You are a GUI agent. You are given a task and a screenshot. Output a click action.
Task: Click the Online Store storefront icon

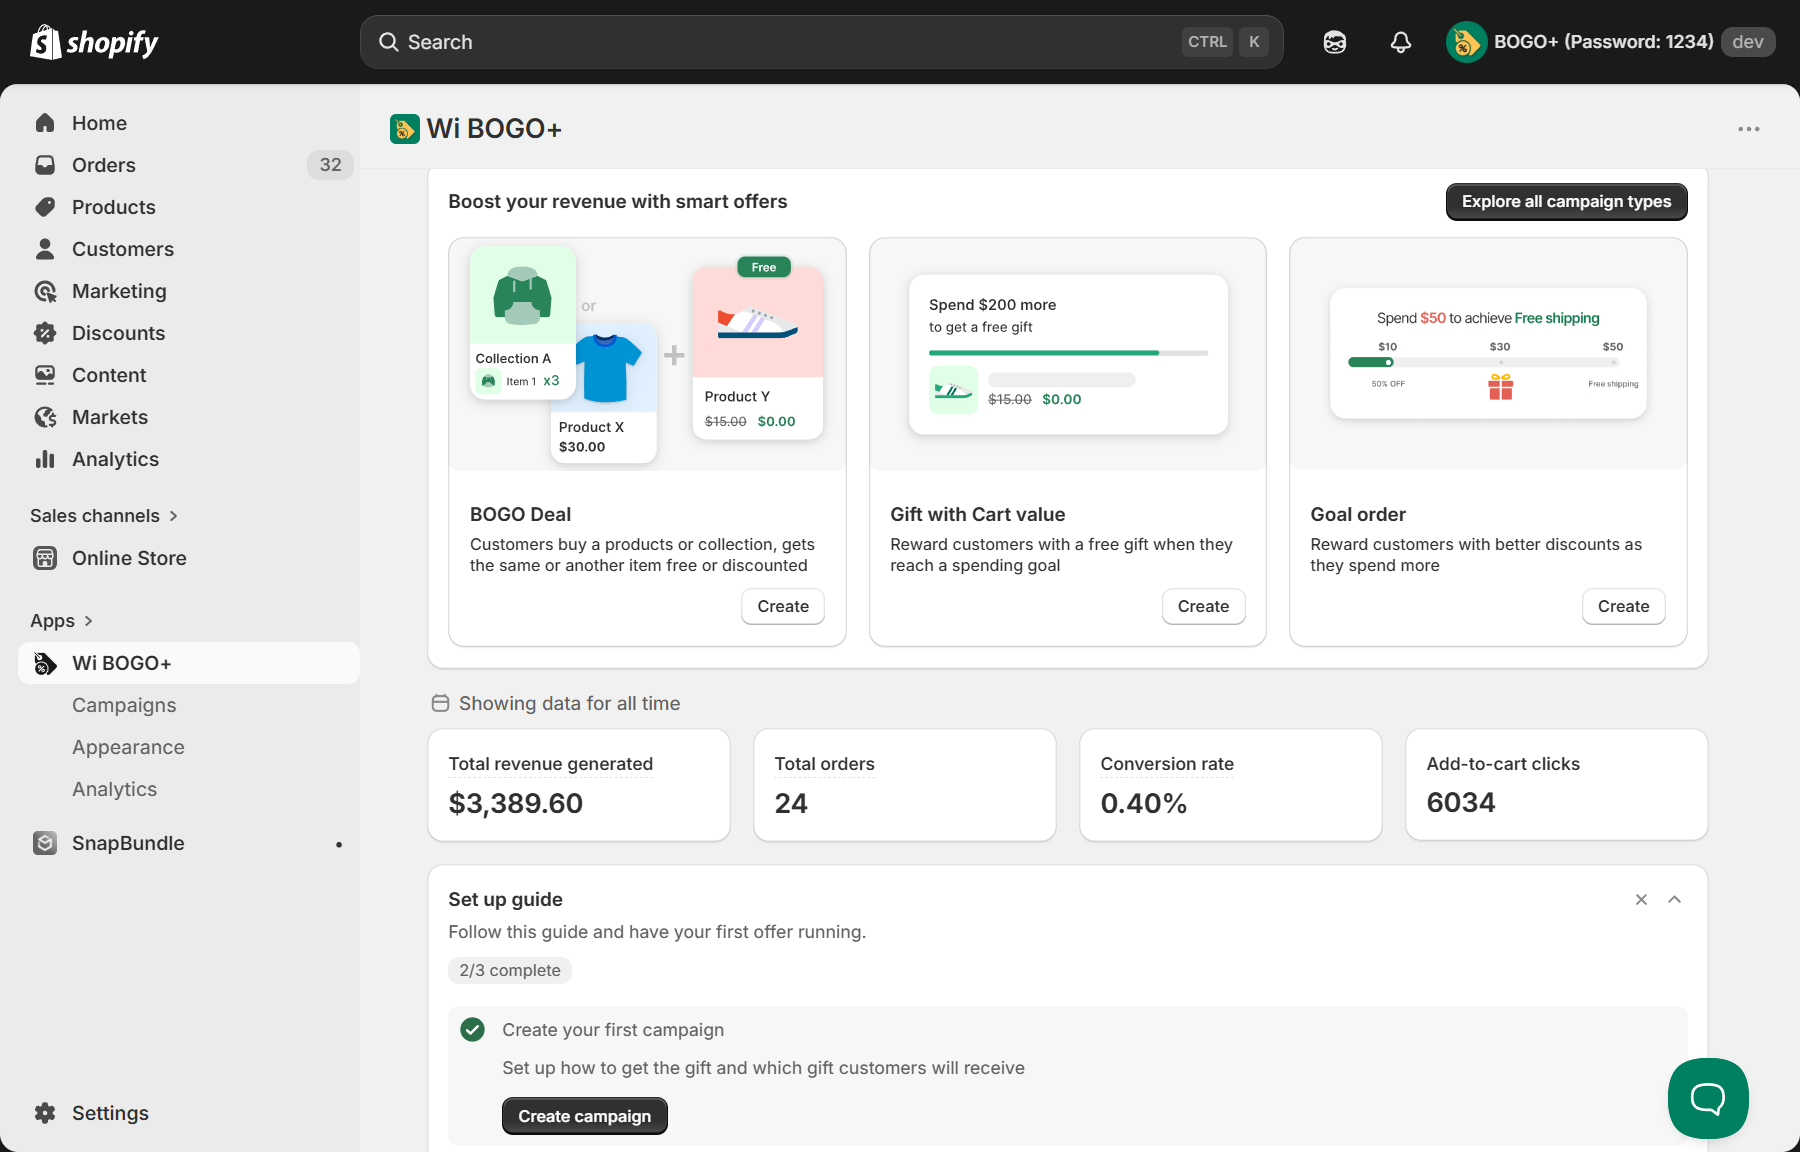point(45,558)
